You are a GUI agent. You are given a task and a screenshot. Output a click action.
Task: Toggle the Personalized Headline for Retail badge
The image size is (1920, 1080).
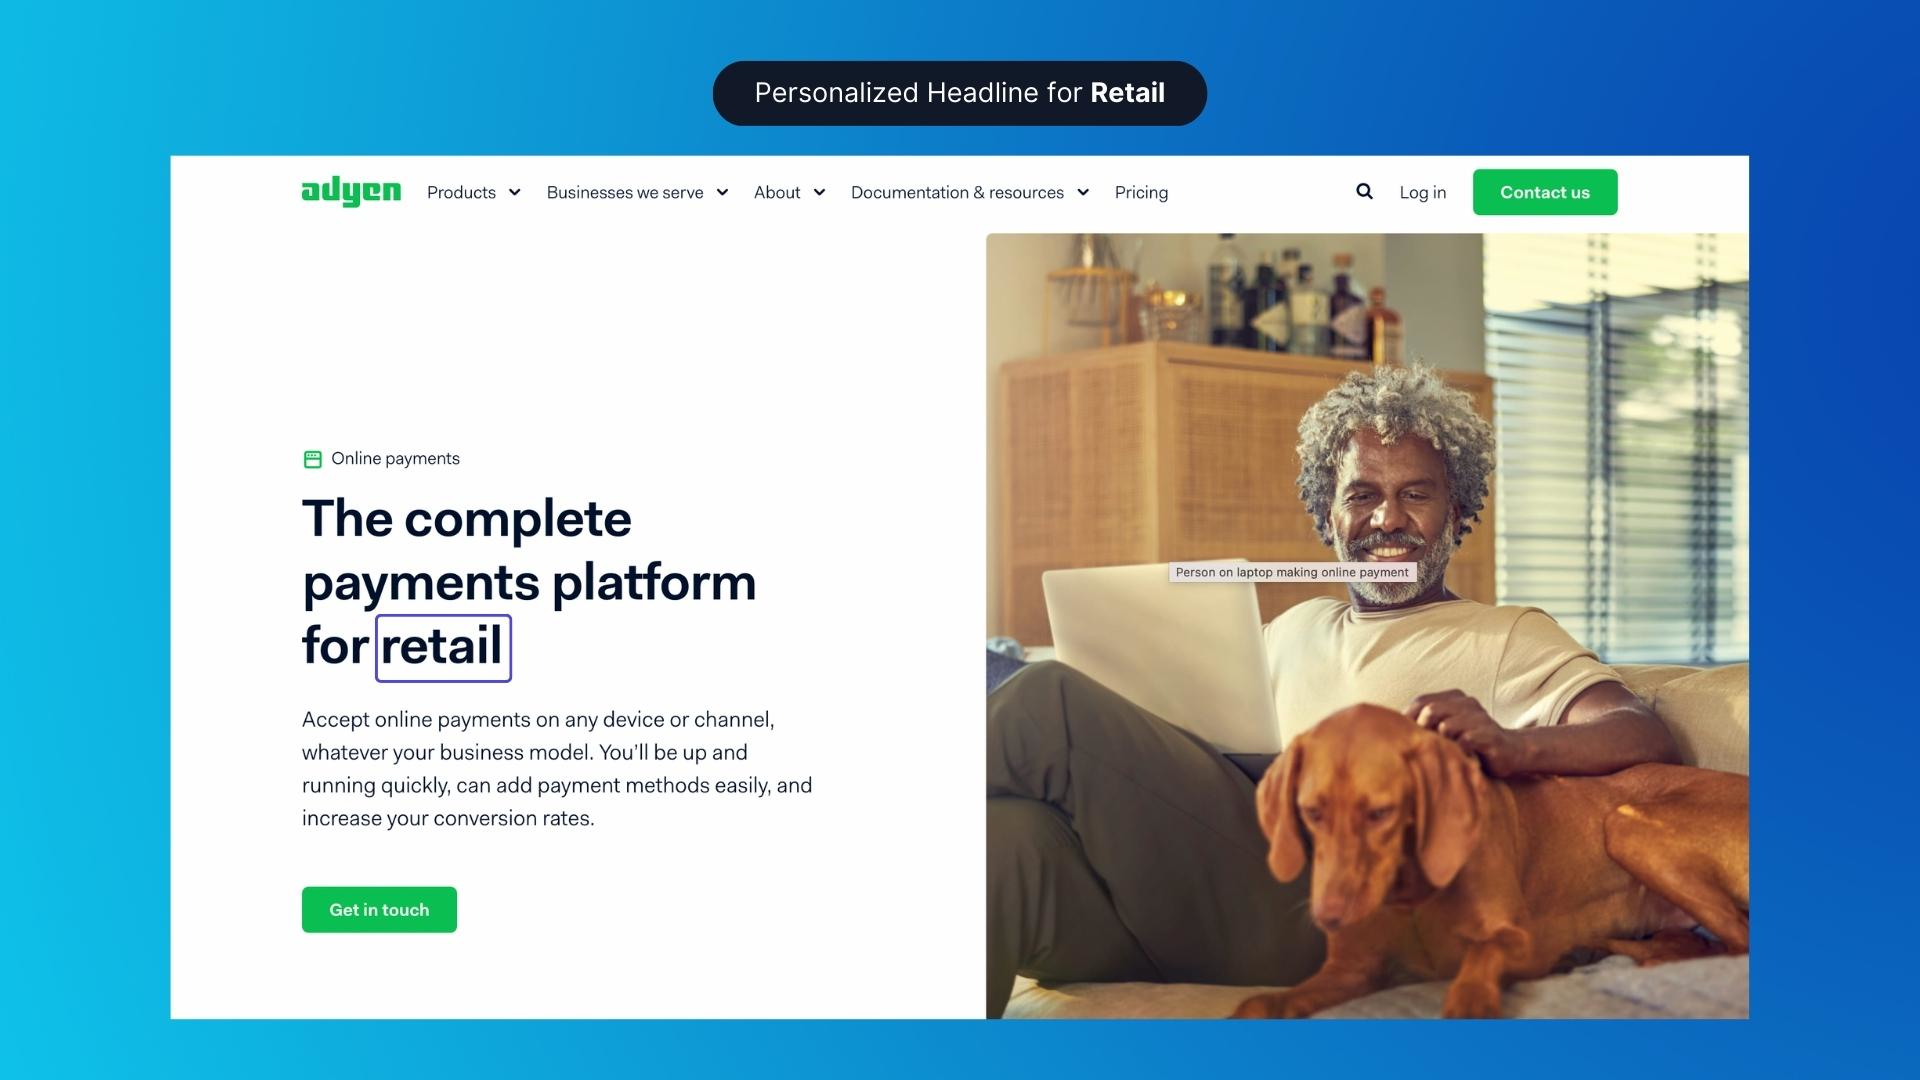(x=960, y=92)
